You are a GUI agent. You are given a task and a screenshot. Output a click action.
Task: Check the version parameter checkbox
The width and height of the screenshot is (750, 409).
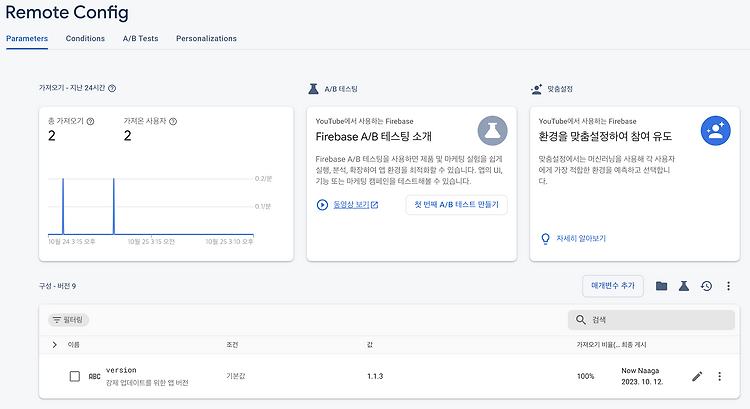(75, 376)
